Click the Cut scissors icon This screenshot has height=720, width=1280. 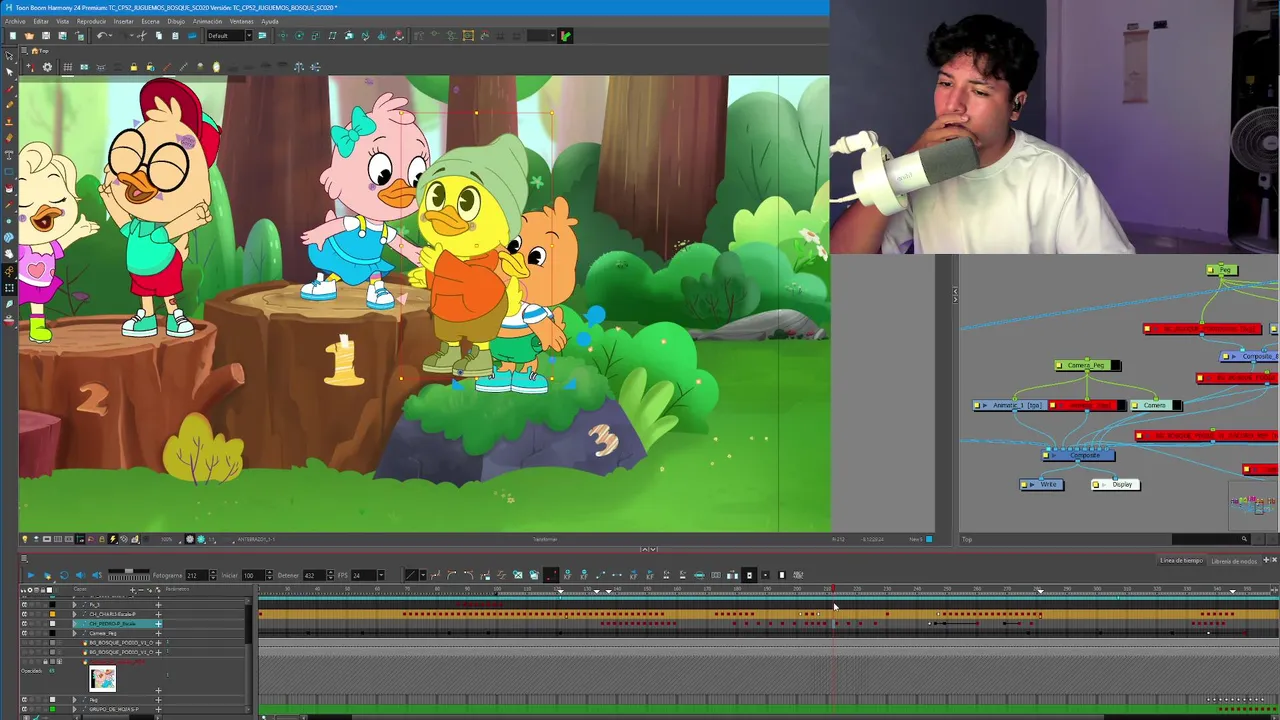(x=142, y=36)
